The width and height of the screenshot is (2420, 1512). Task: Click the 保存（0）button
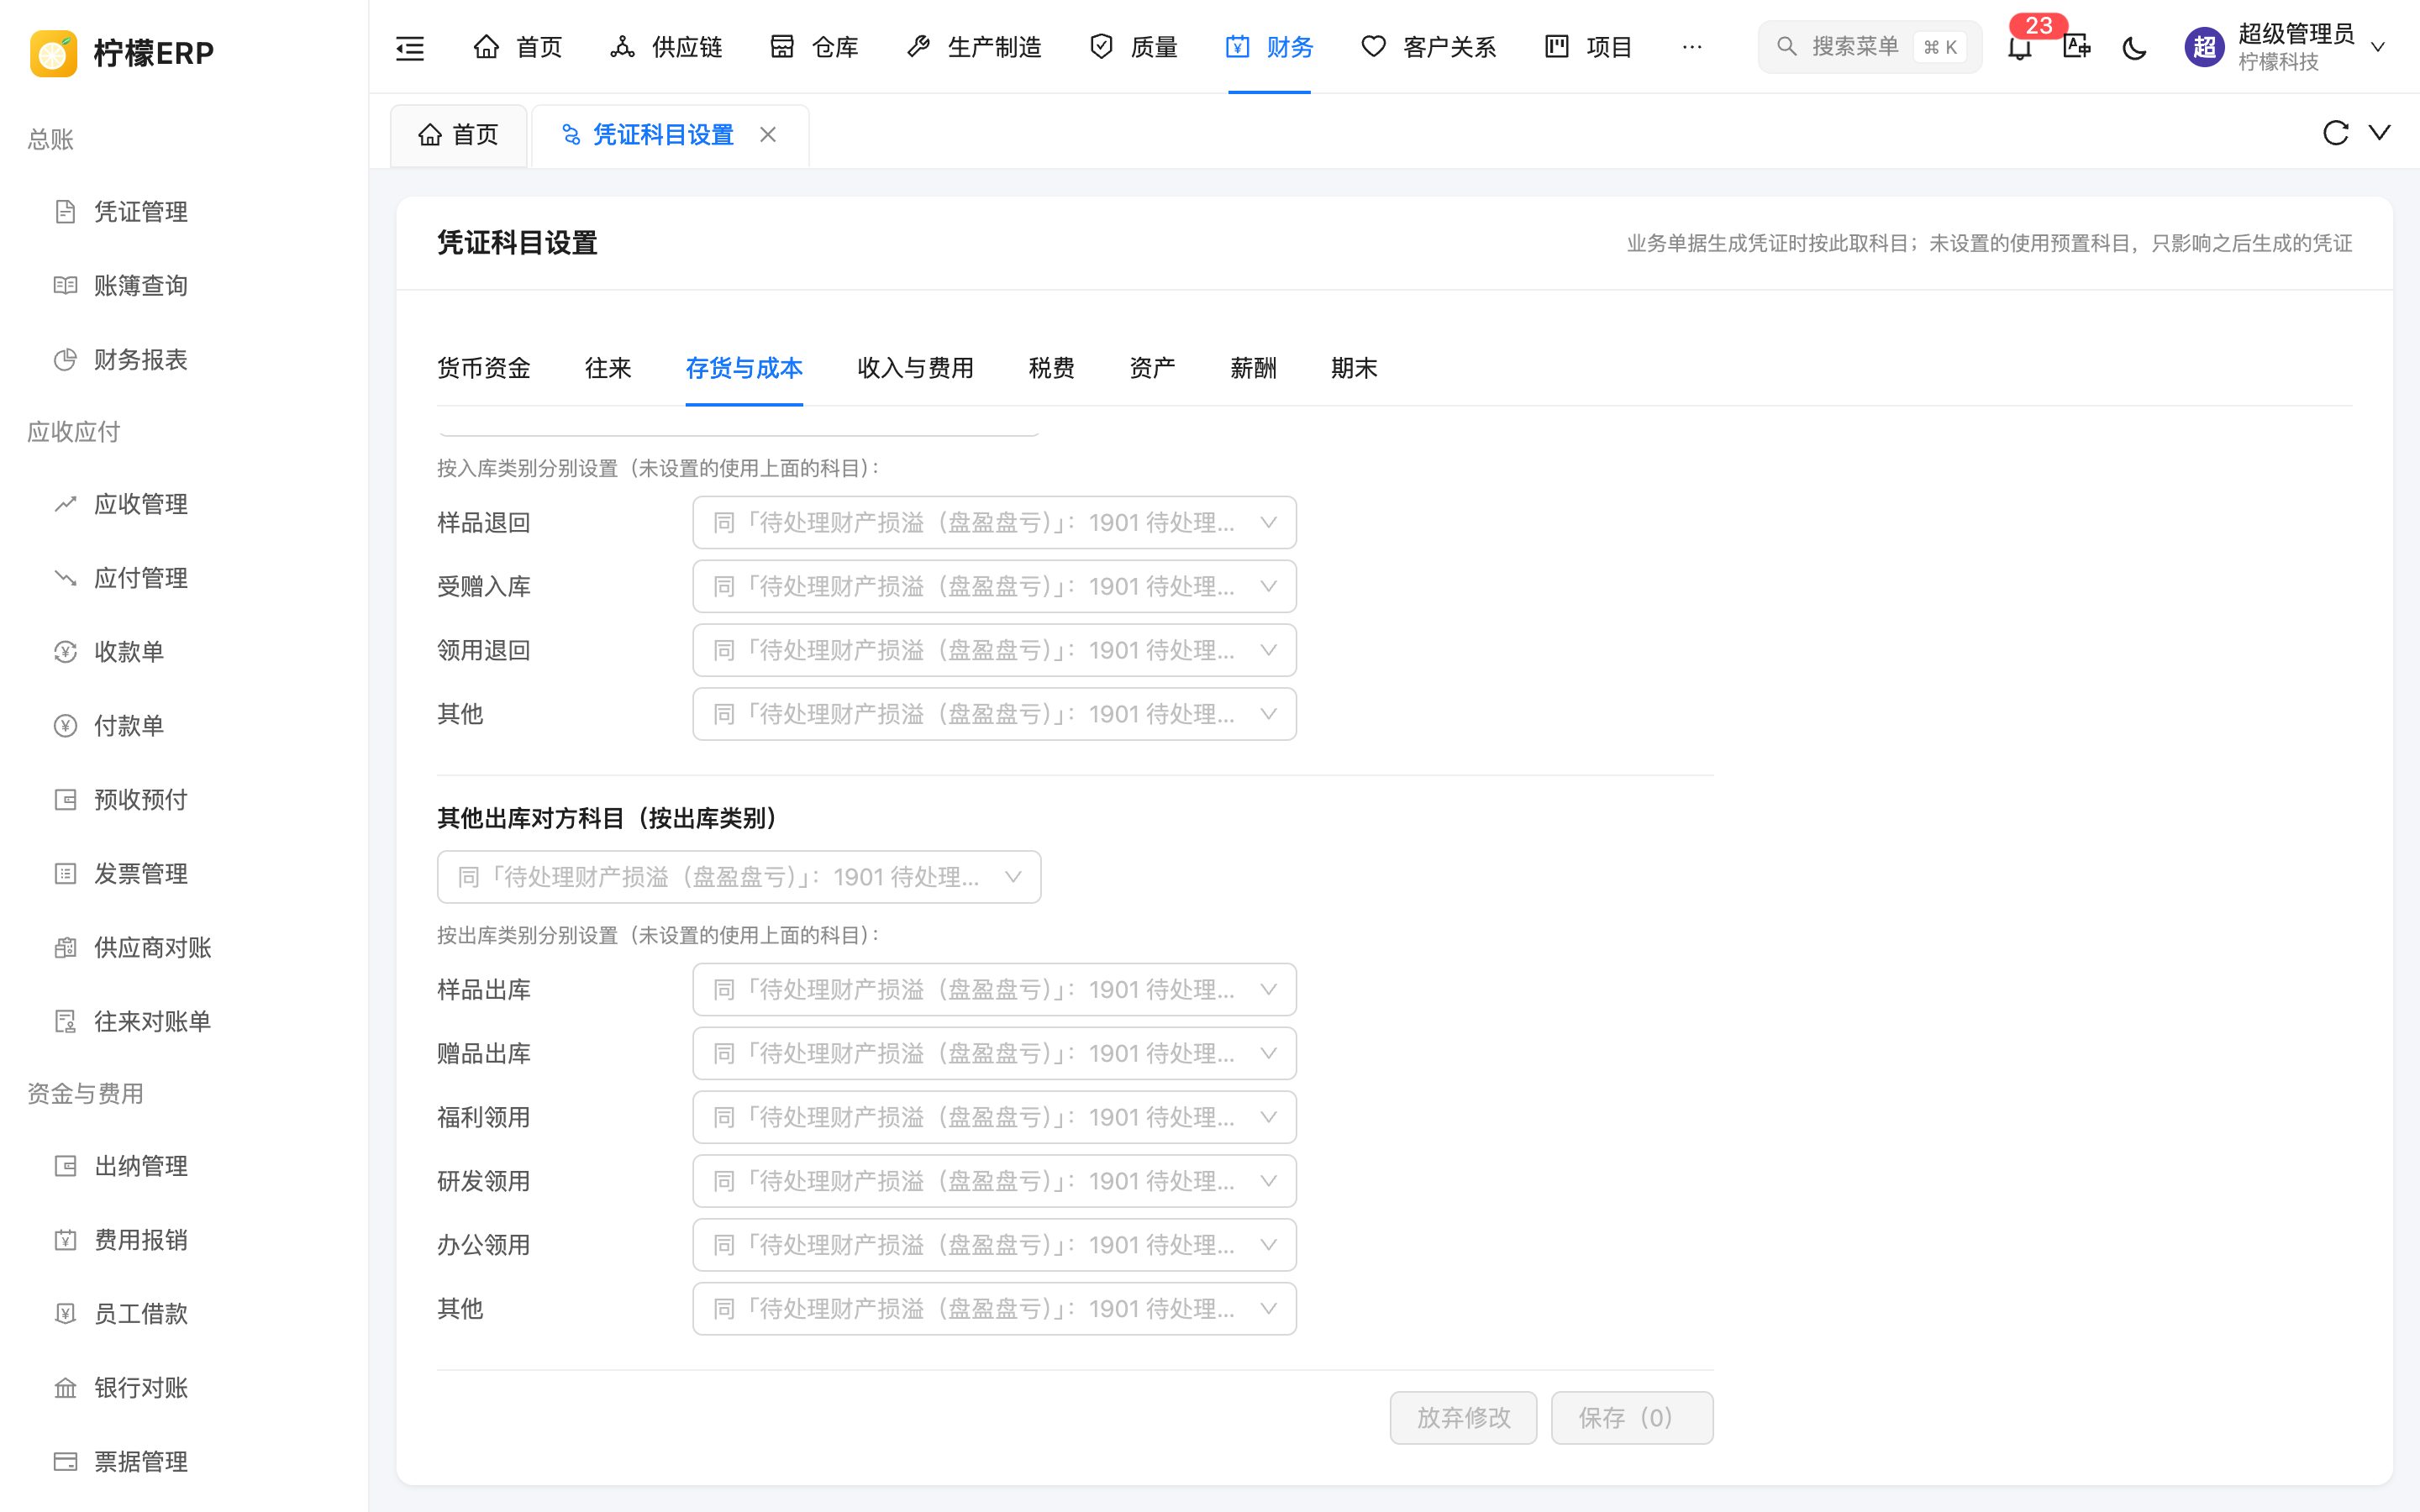1632,1417
